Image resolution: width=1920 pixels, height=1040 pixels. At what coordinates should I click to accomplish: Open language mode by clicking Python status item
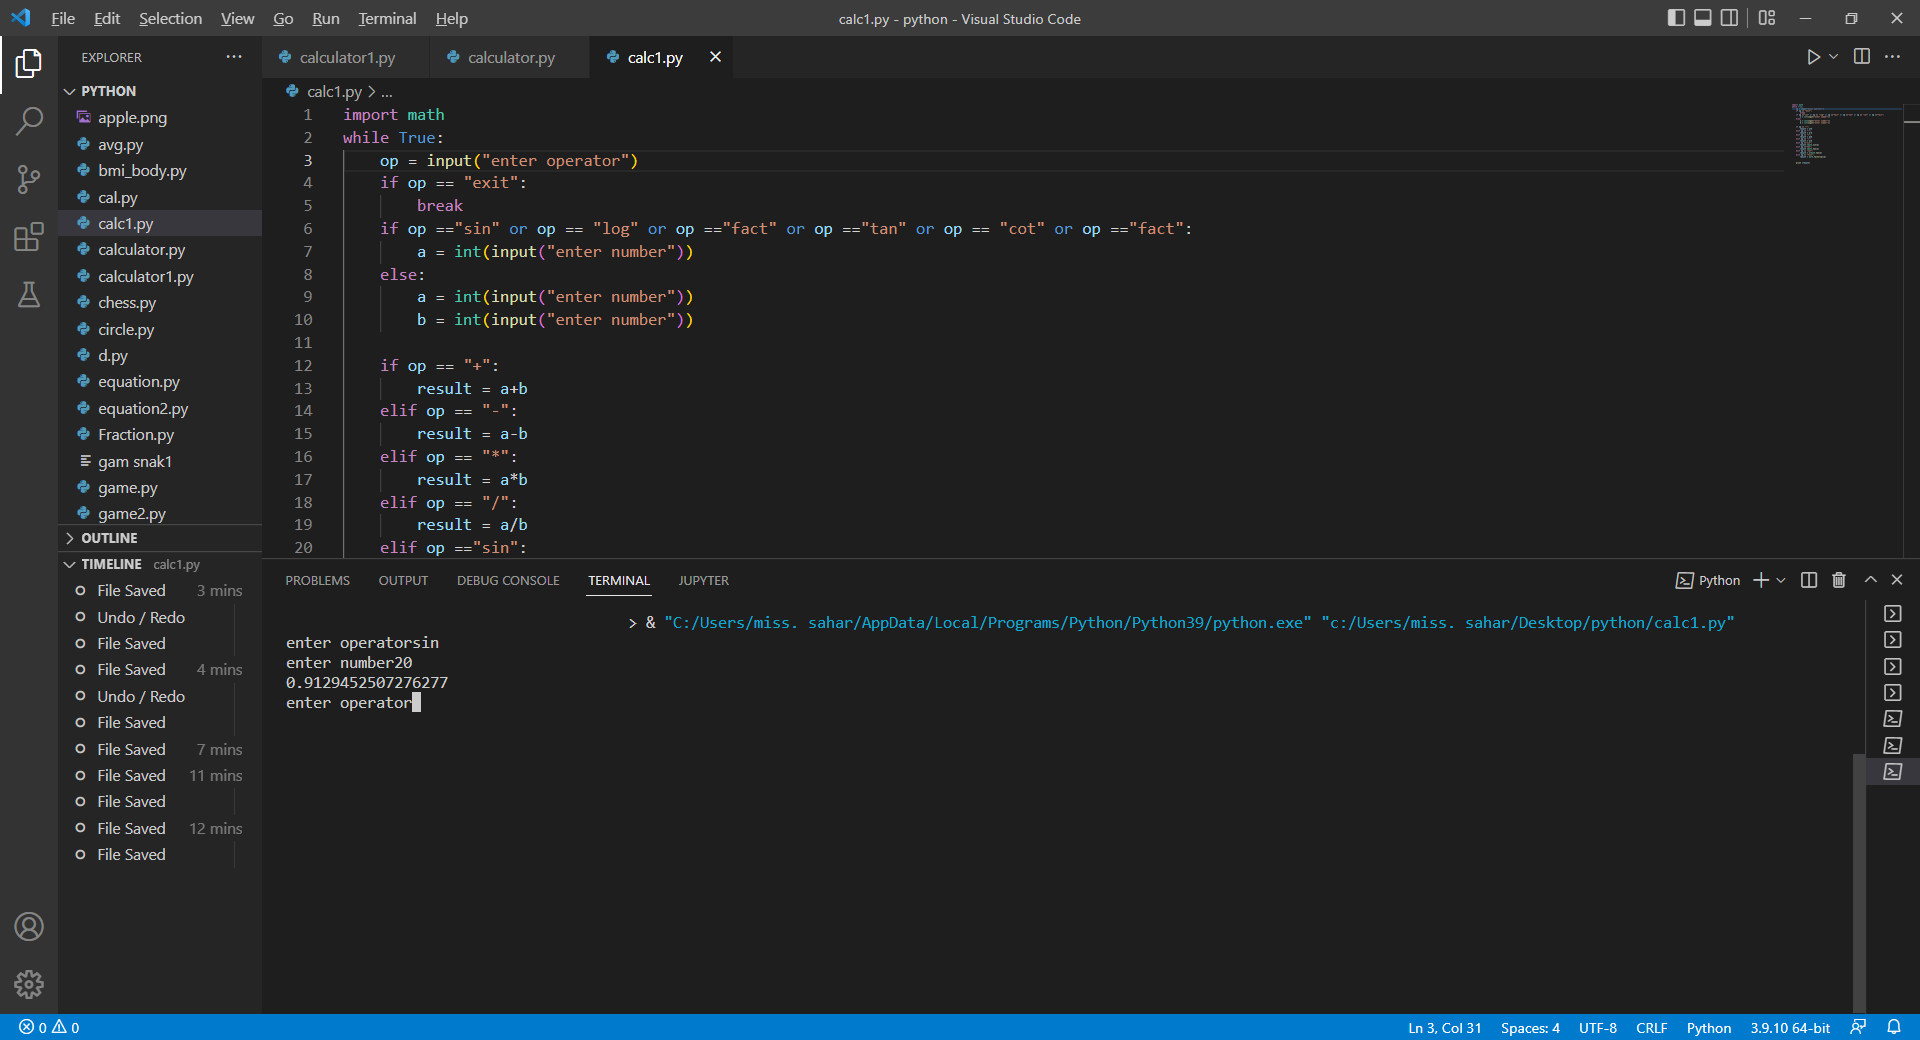pos(1709,1027)
